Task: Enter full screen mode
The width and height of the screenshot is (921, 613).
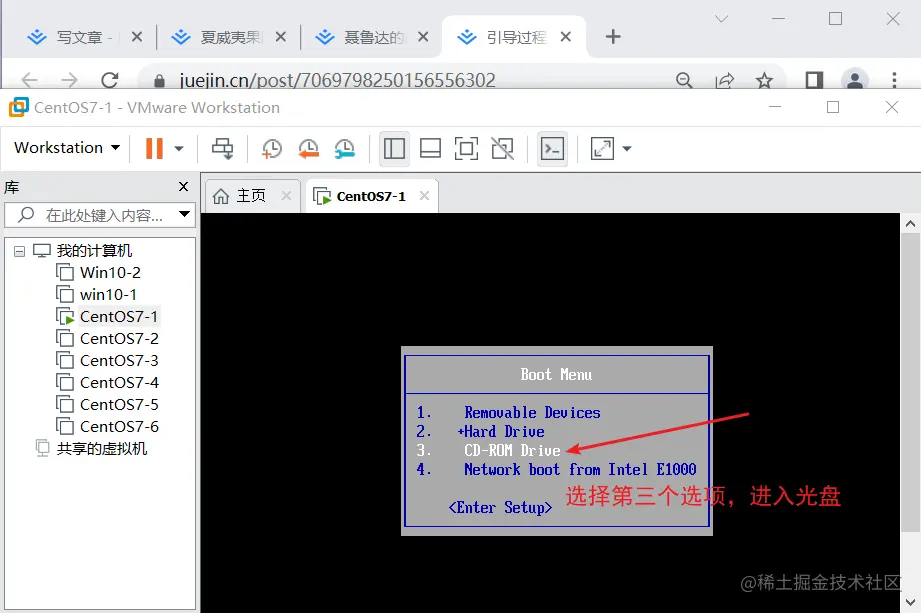Action: point(466,149)
